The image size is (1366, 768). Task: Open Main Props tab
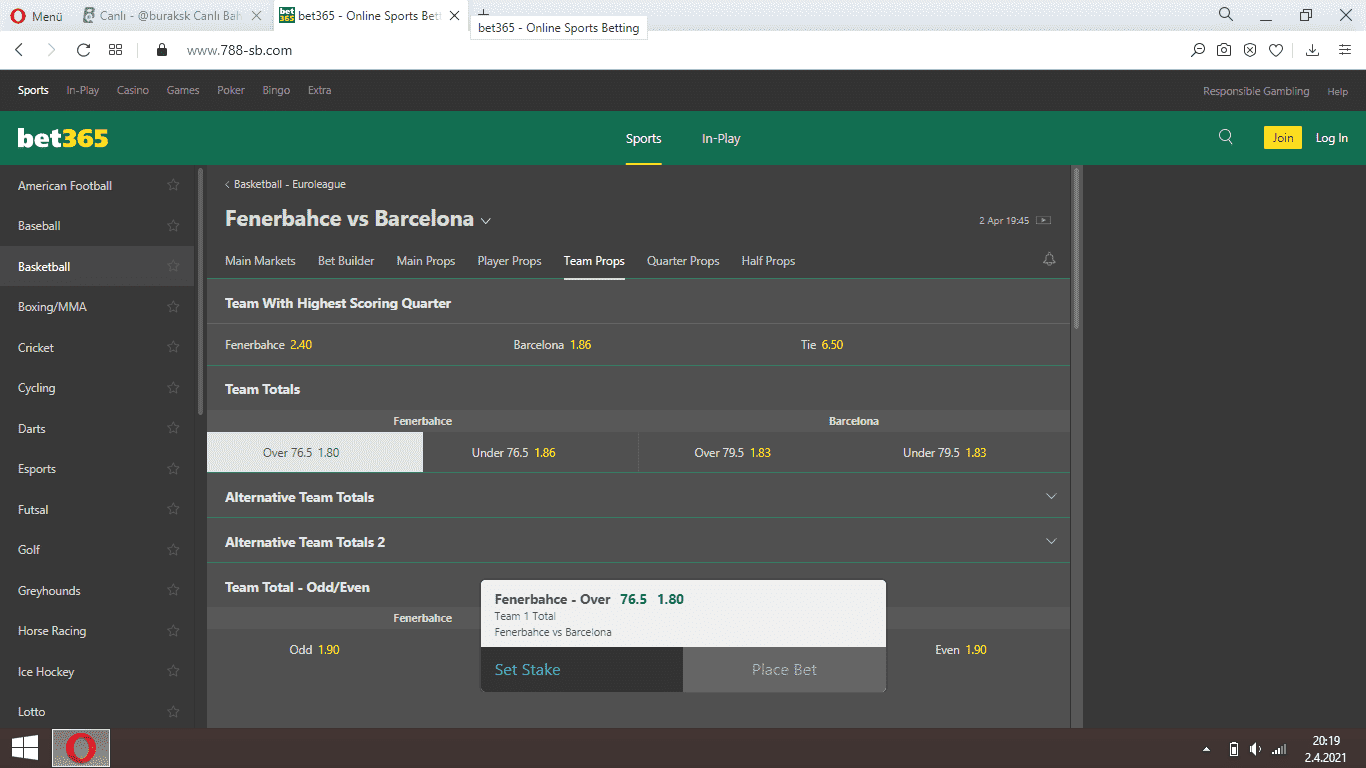(426, 261)
